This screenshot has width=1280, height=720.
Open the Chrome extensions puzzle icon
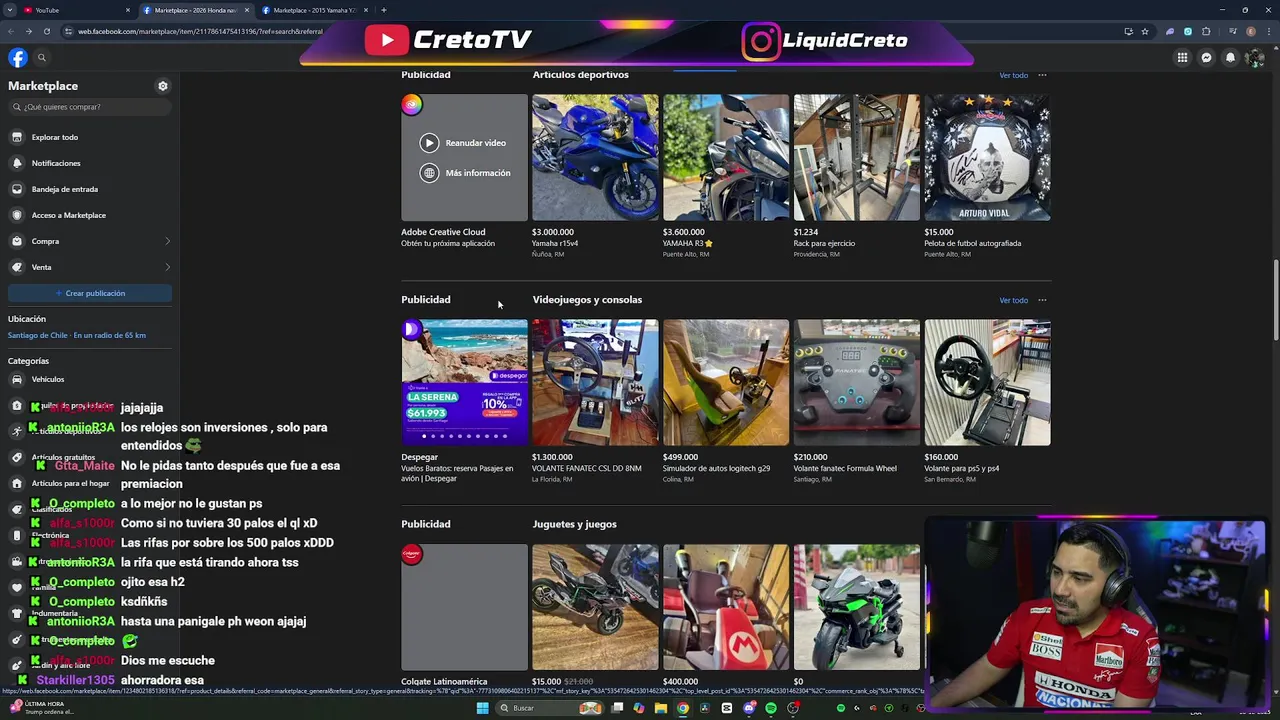(x=1206, y=31)
